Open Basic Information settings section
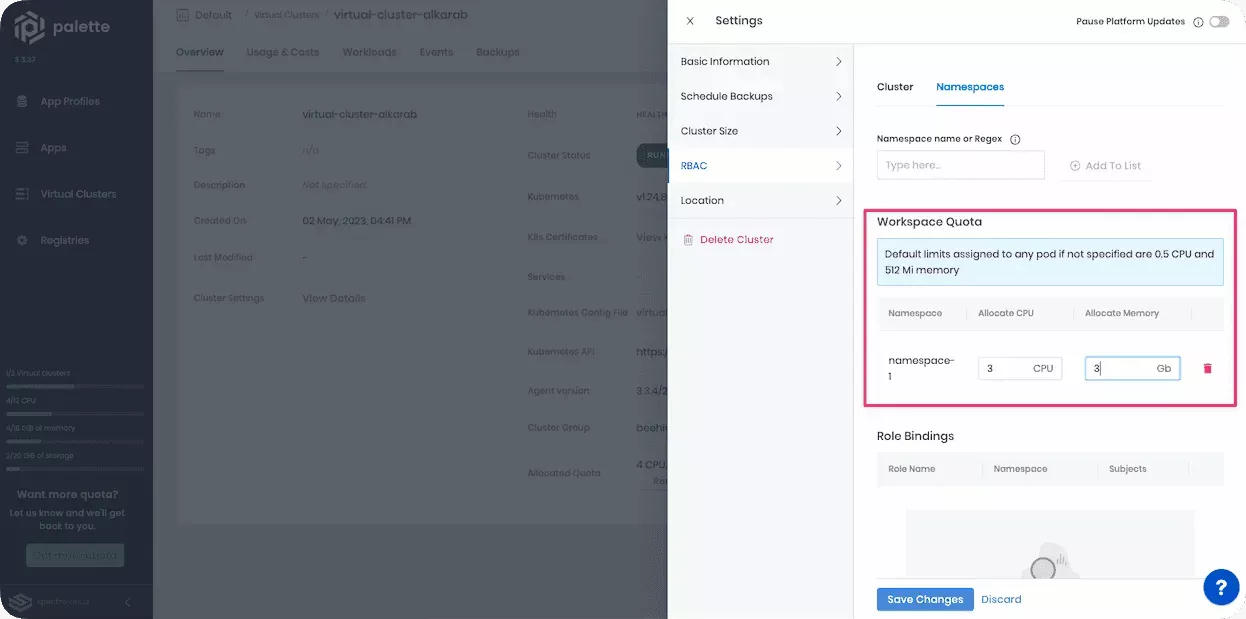1246x619 pixels. tap(760, 62)
